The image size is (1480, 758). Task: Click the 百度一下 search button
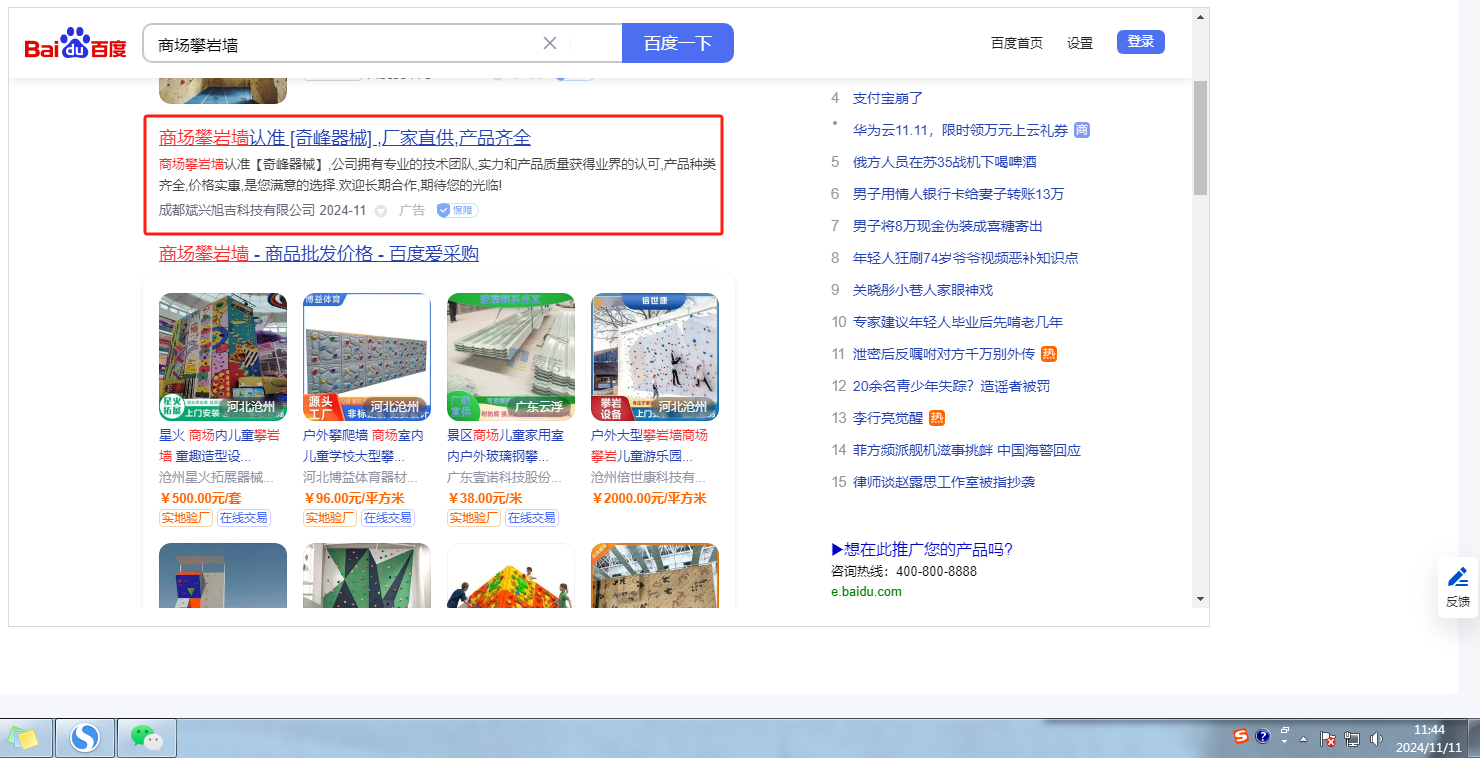tap(678, 43)
